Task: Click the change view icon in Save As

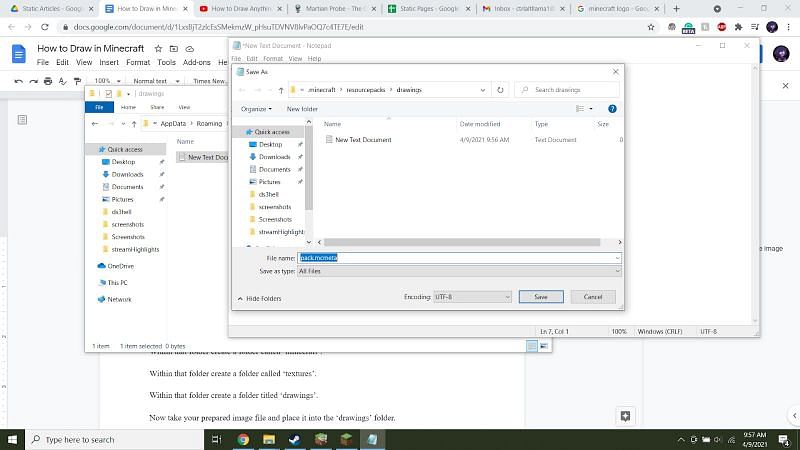Action: 580,108
